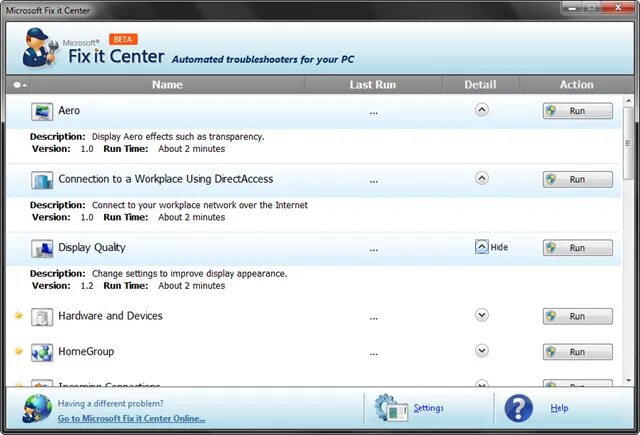The width and height of the screenshot is (640, 435).
Task: Sort list by Last Run column
Action: pos(373,85)
